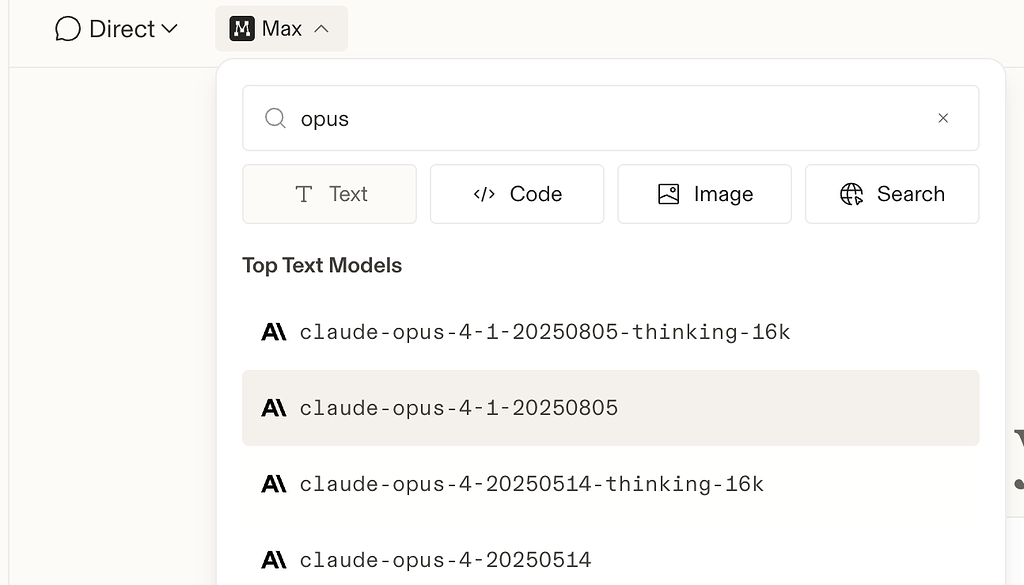Choose claude-opus-4-20250514 model
This screenshot has width=1024, height=585.
611,560
